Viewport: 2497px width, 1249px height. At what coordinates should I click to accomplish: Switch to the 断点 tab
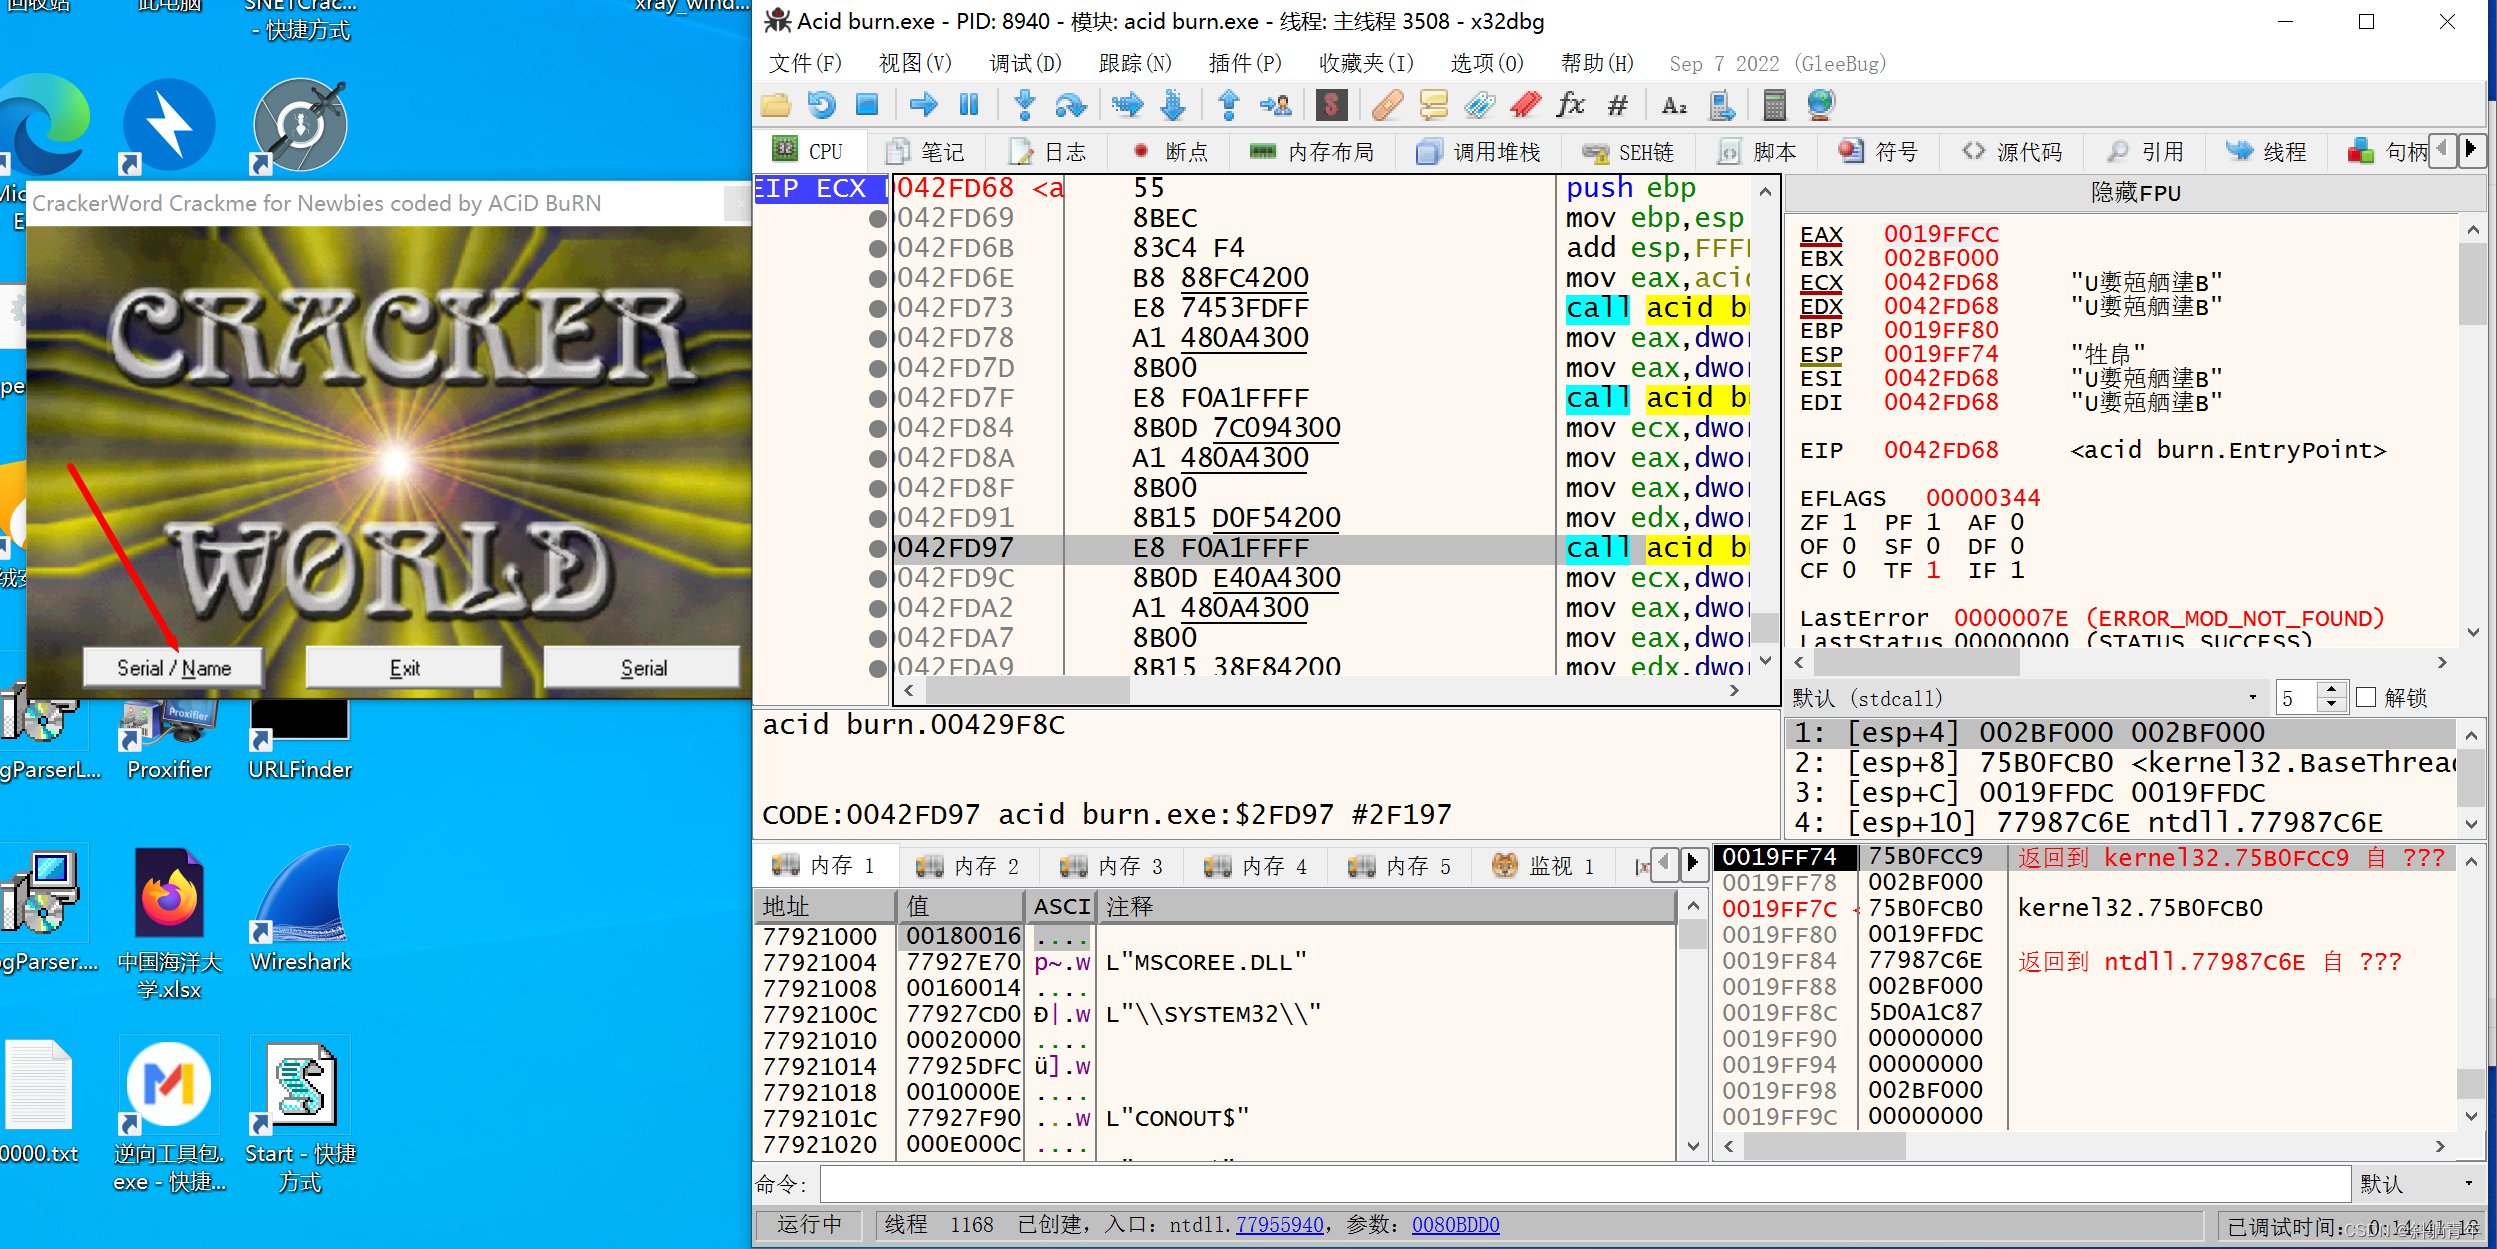[1170, 152]
